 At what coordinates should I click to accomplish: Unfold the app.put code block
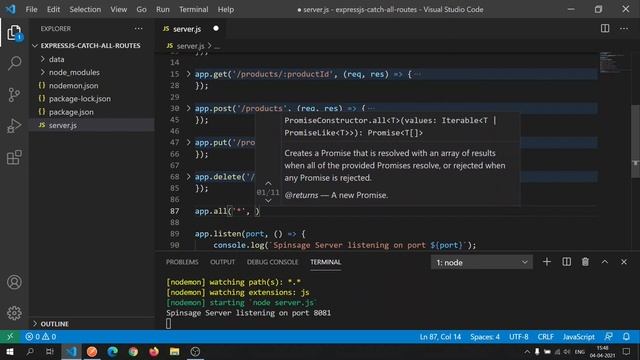coord(189,142)
